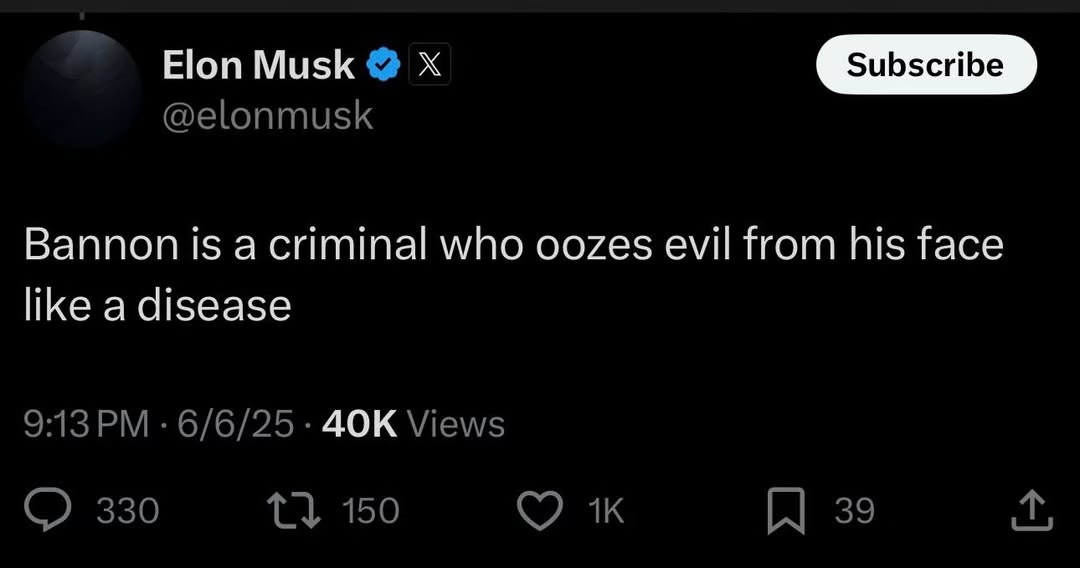Click the 9:13 PM timestamp

85,425
